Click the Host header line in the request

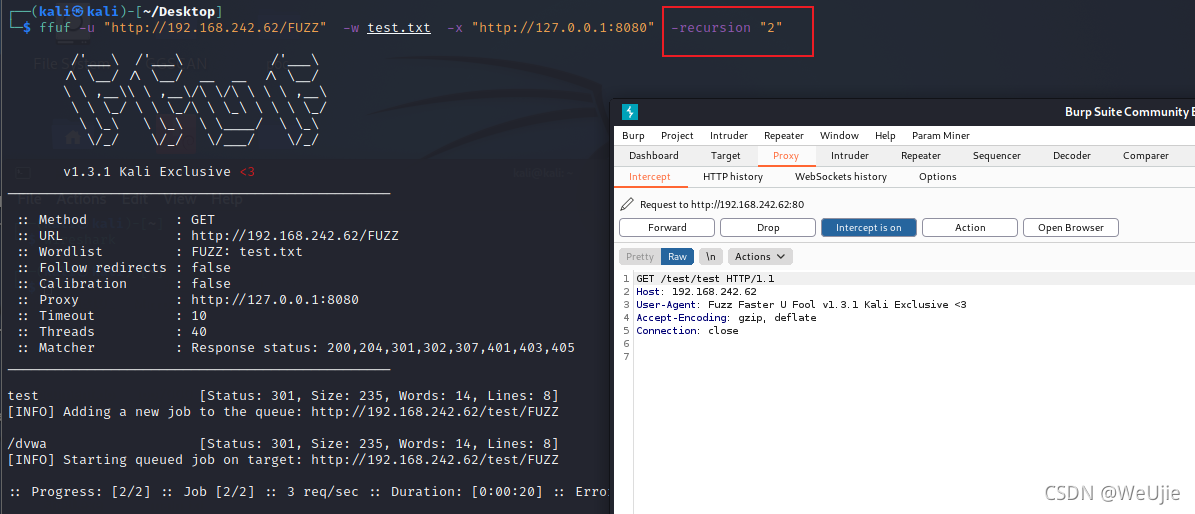(696, 291)
